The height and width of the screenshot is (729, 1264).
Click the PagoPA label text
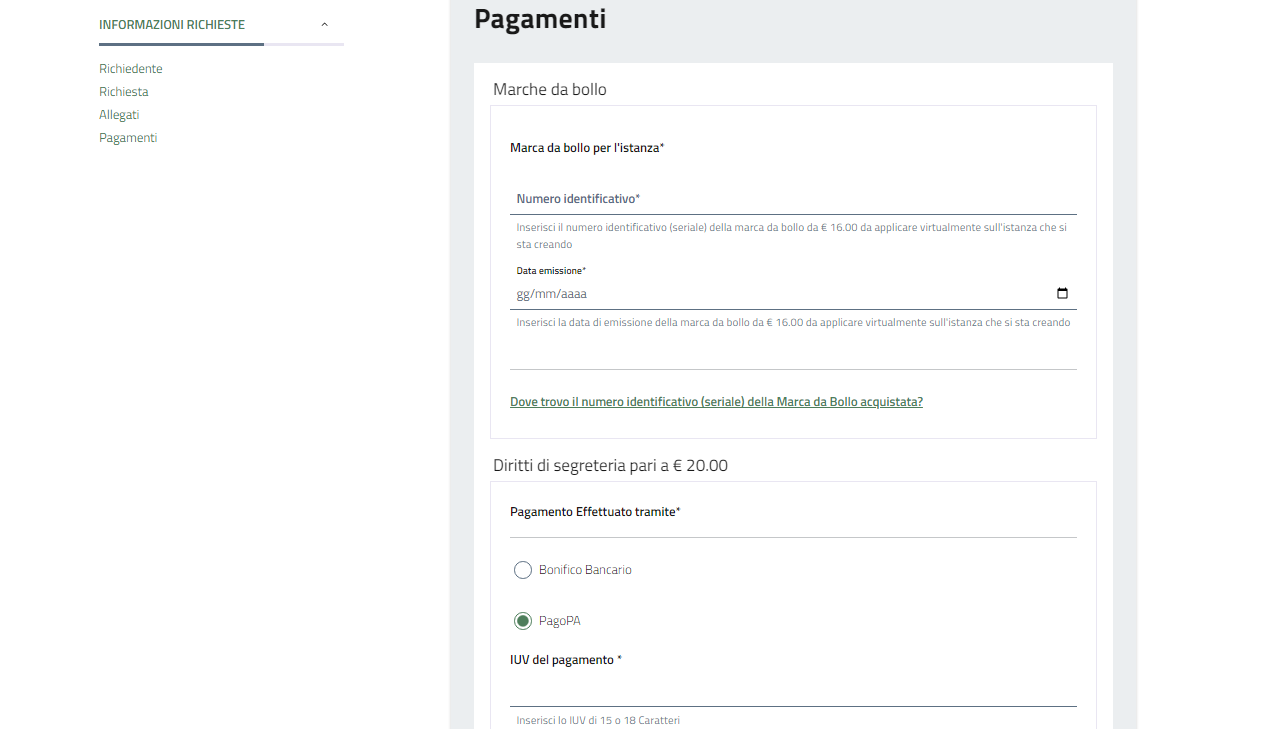tap(560, 621)
